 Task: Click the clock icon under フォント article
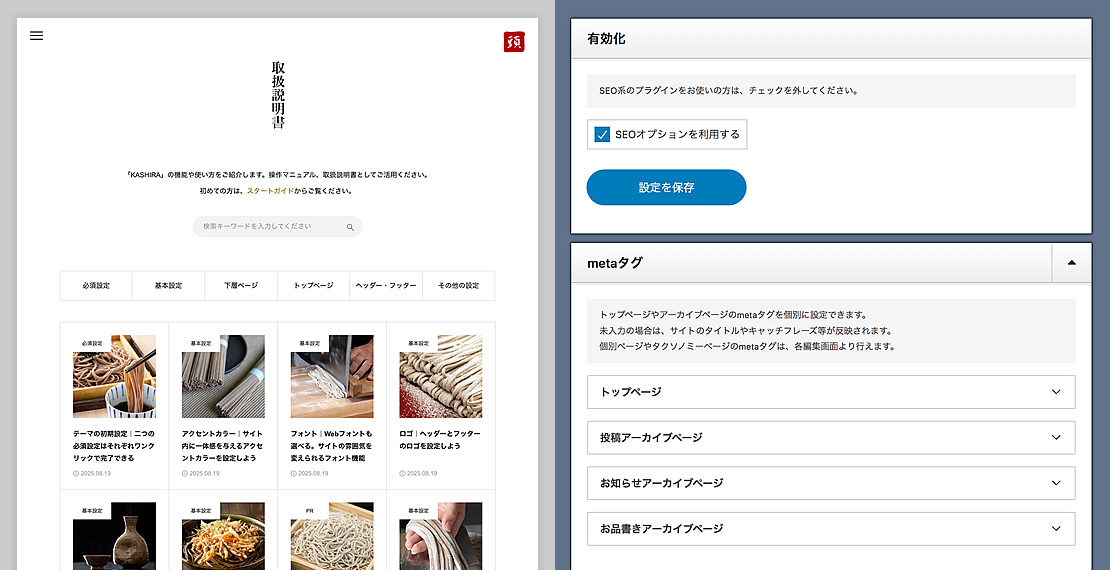pyautogui.click(x=294, y=474)
